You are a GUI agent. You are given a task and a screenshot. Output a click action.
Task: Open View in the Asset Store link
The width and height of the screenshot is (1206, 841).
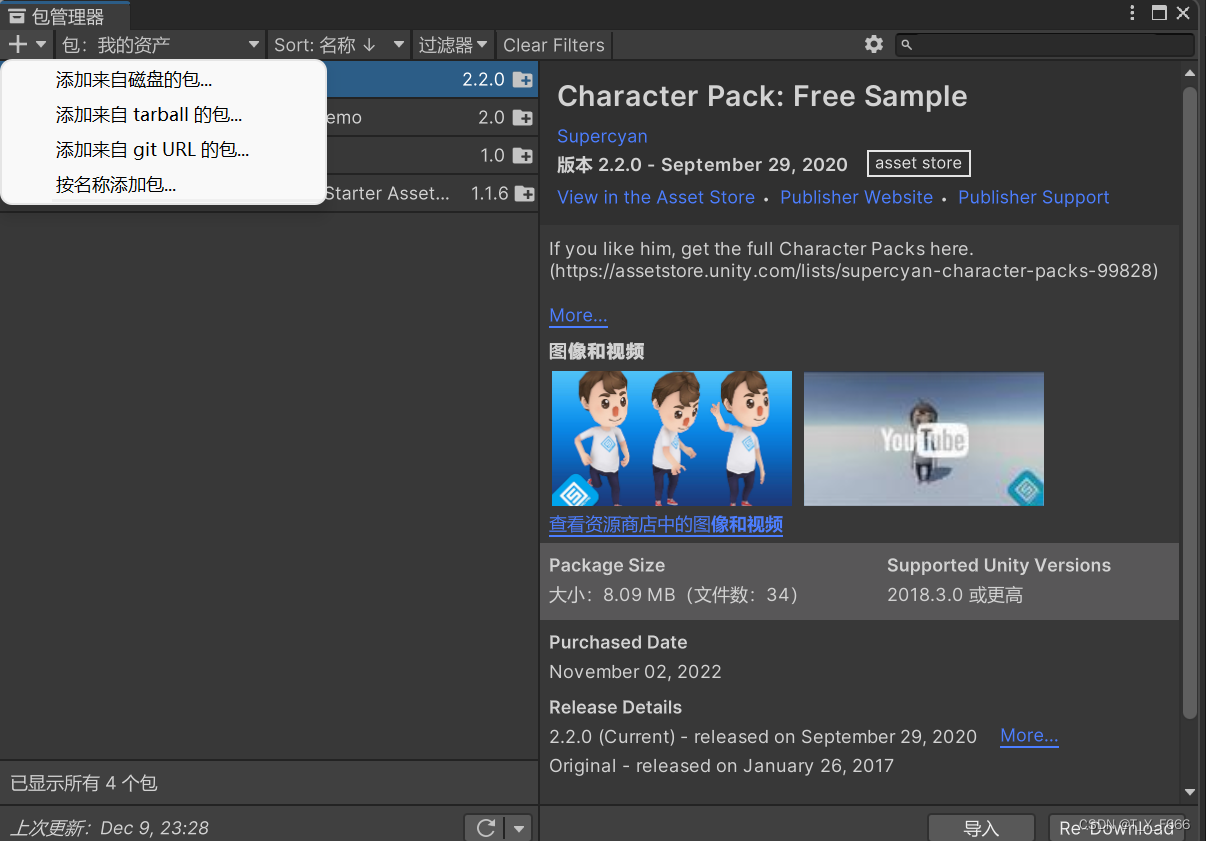tap(656, 198)
